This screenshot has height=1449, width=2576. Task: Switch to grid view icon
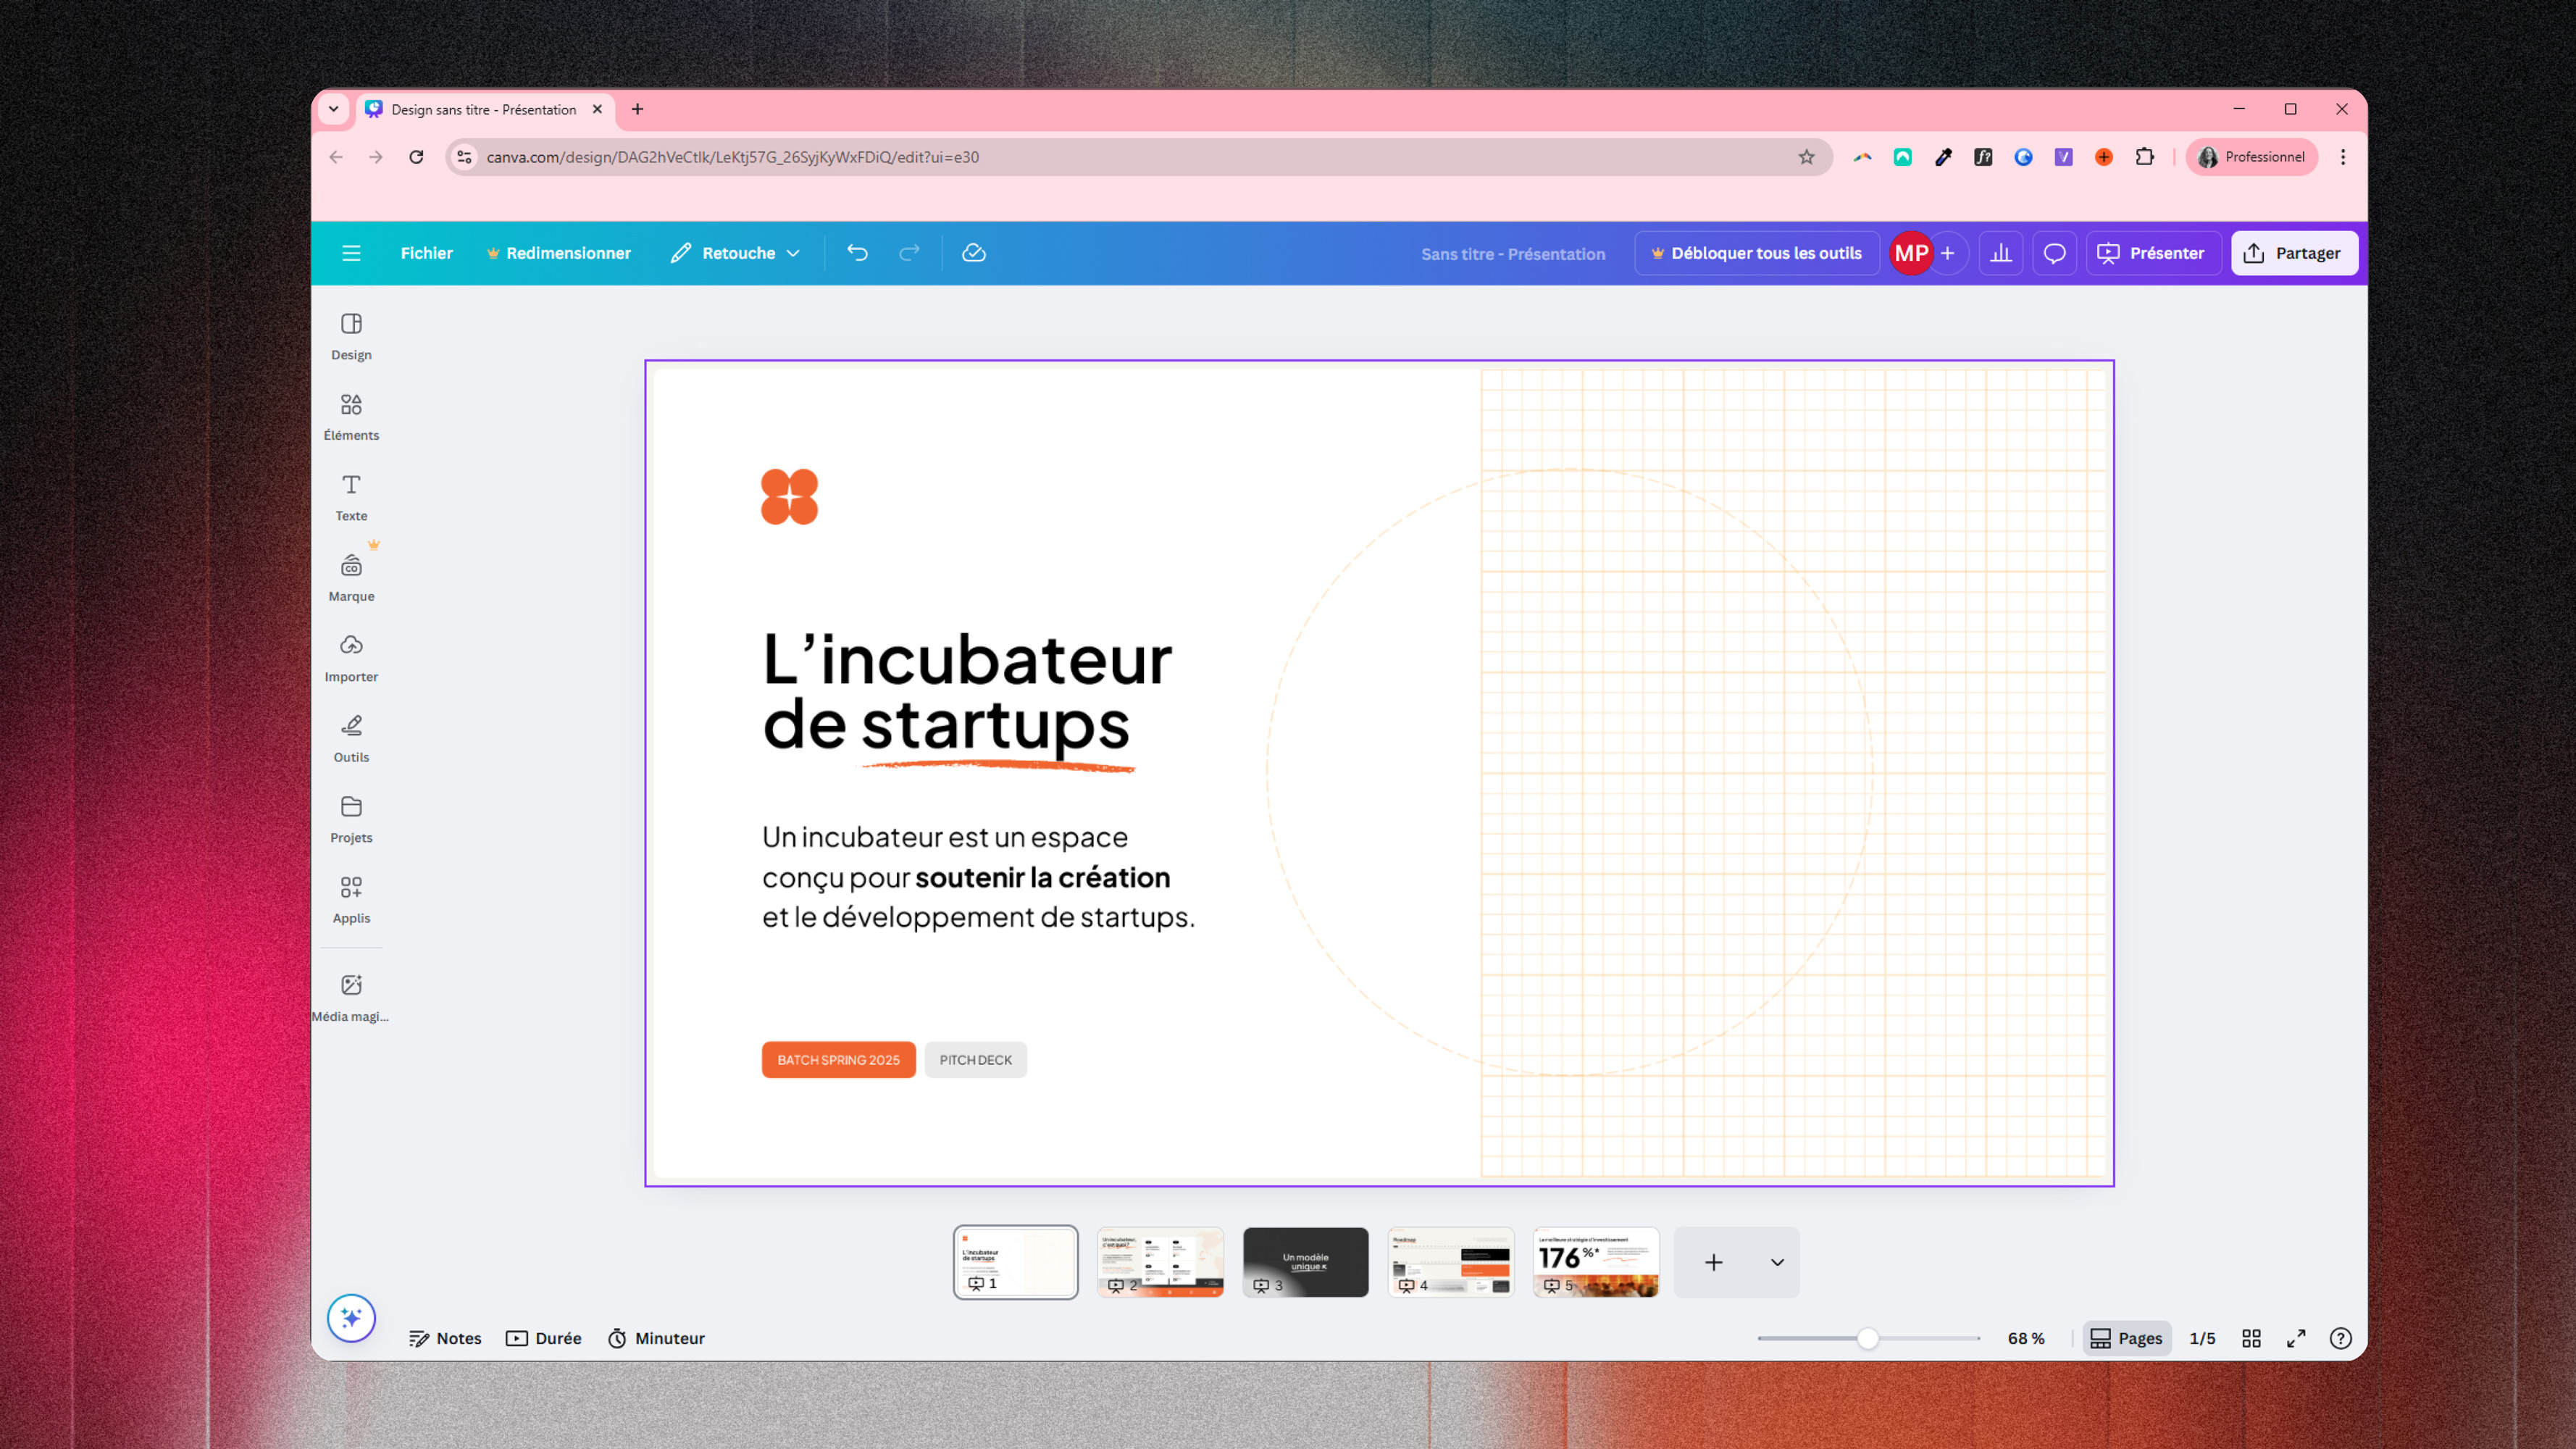[x=2251, y=1338]
